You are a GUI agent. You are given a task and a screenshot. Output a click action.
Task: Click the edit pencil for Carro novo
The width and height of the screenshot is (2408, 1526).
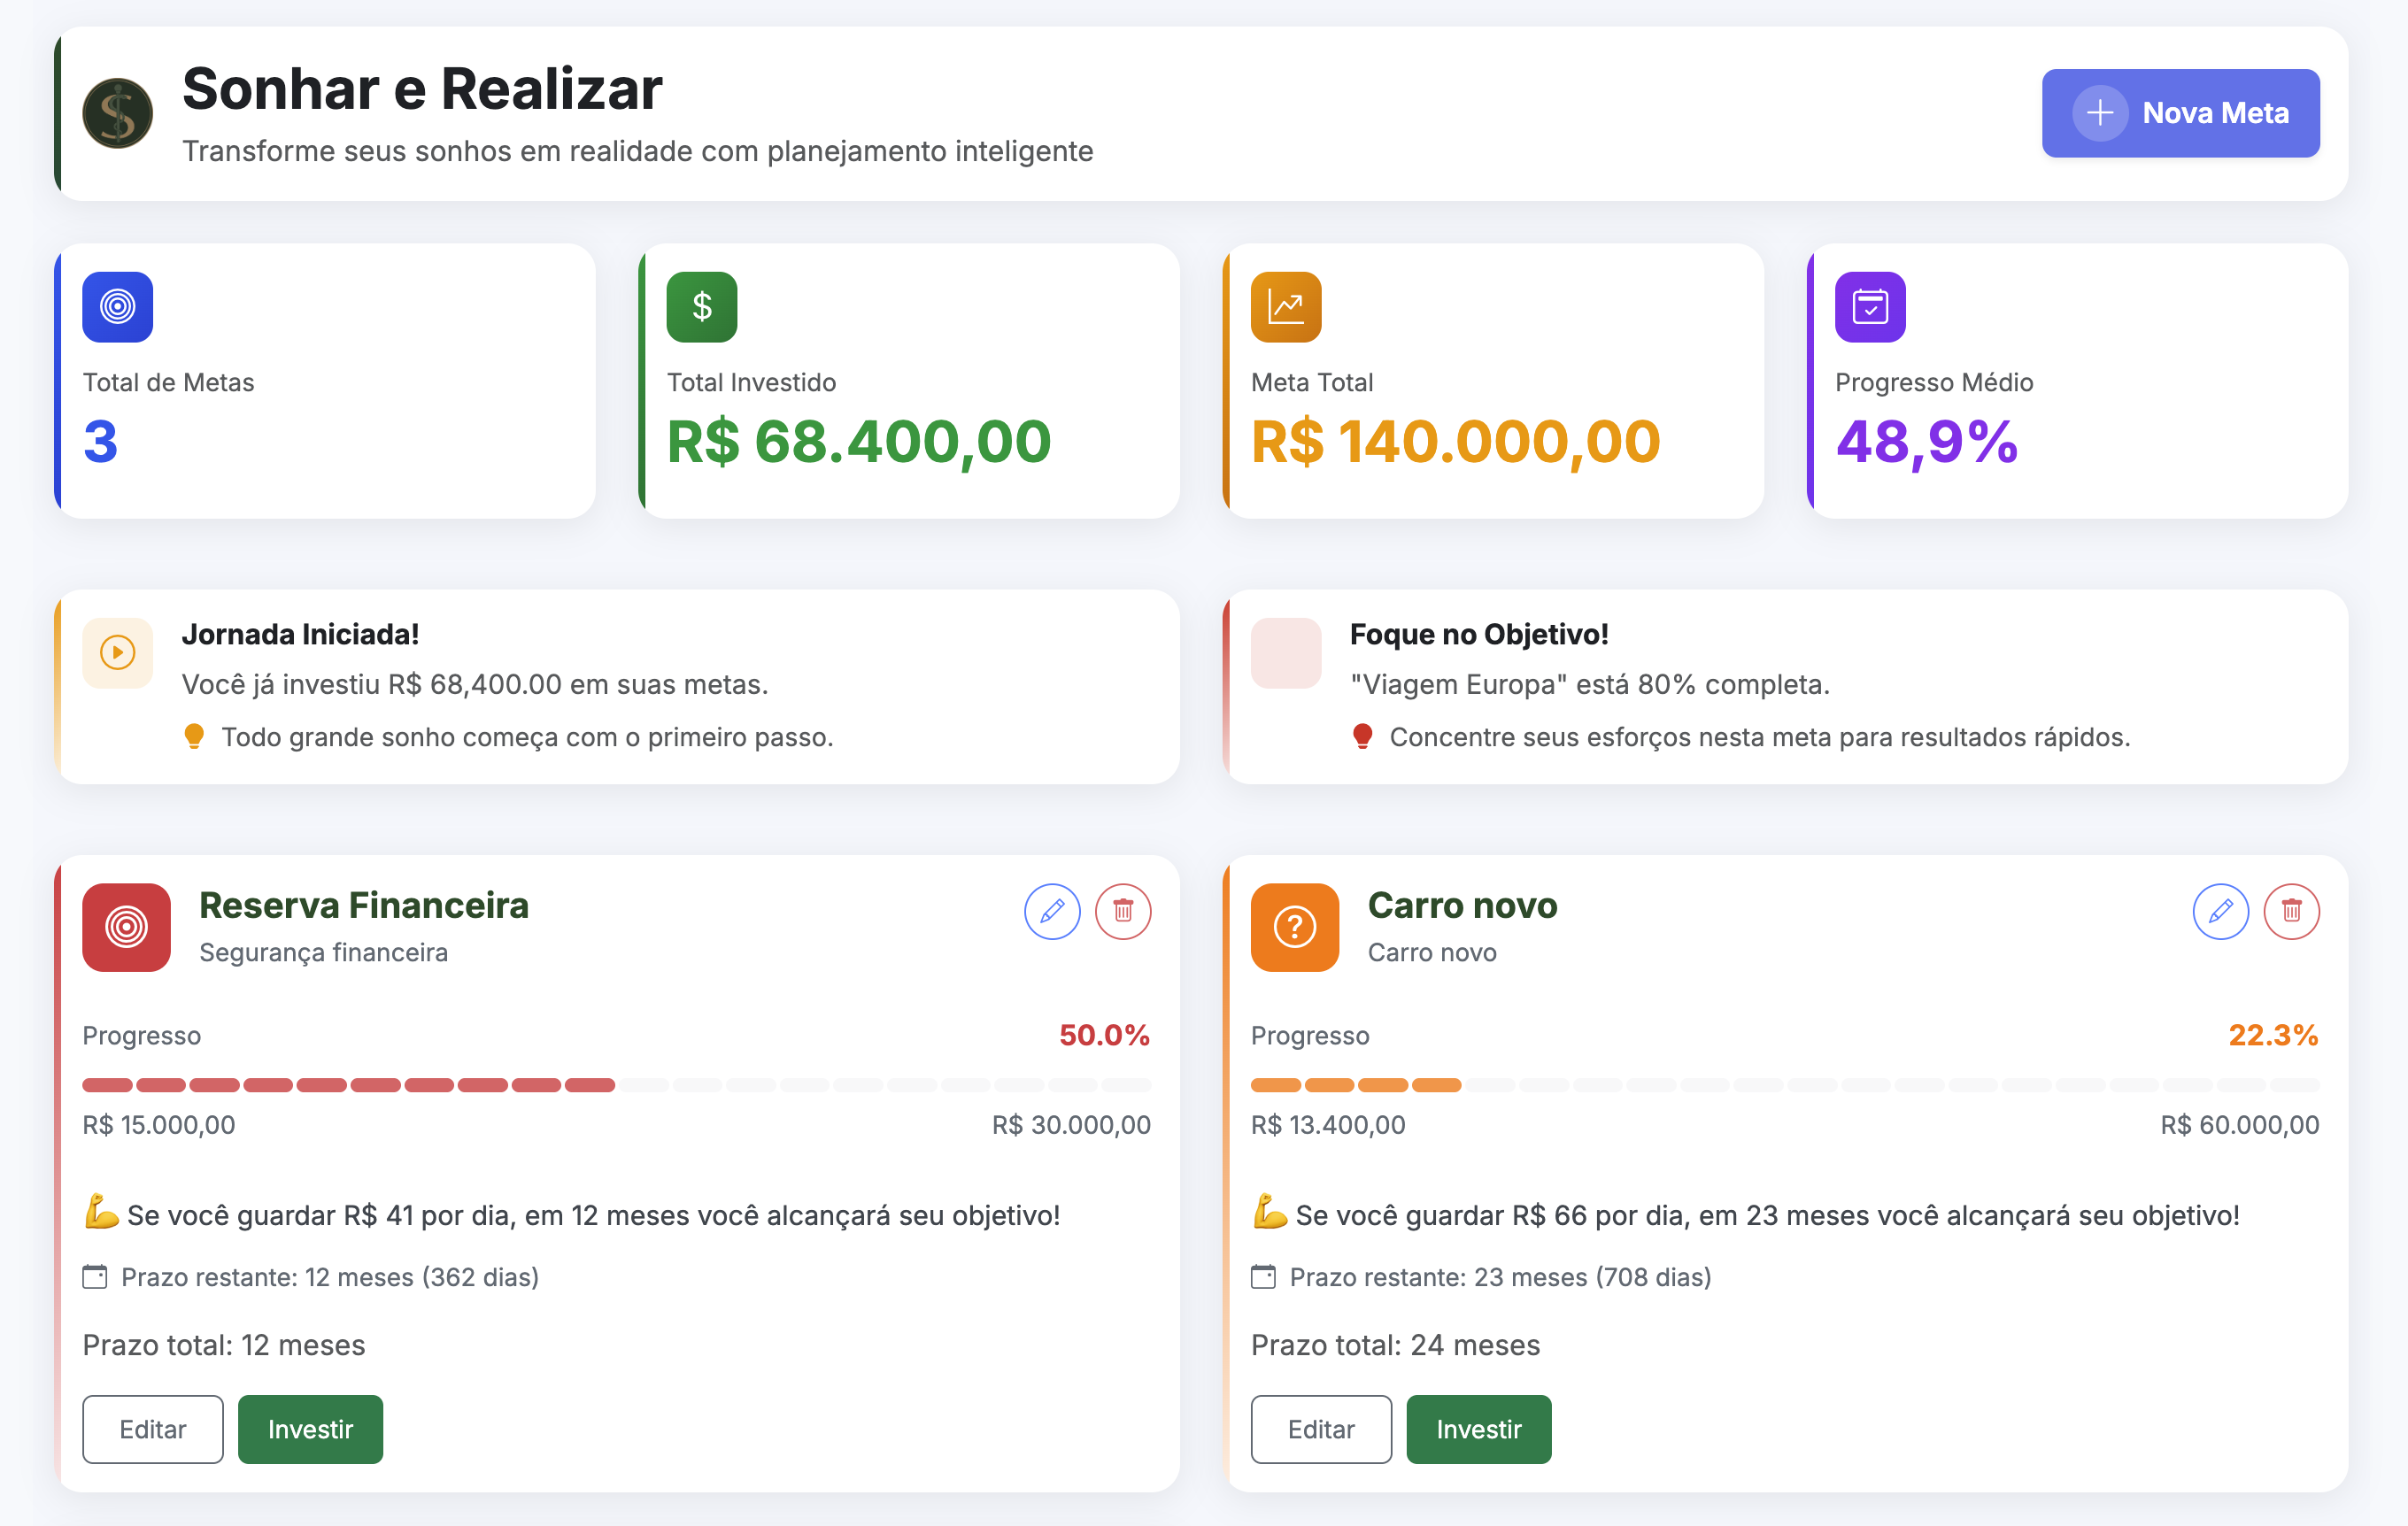[x=2220, y=911]
